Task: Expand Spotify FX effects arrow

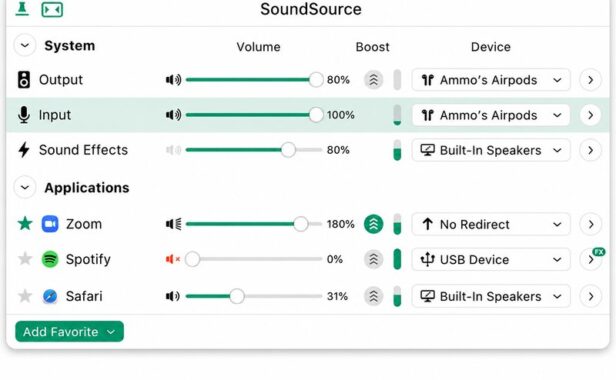Action: click(590, 259)
